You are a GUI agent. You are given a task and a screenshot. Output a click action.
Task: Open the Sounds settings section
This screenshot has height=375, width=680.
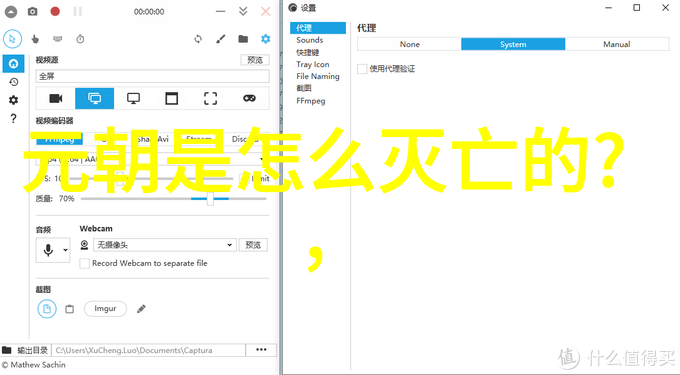pyautogui.click(x=310, y=40)
